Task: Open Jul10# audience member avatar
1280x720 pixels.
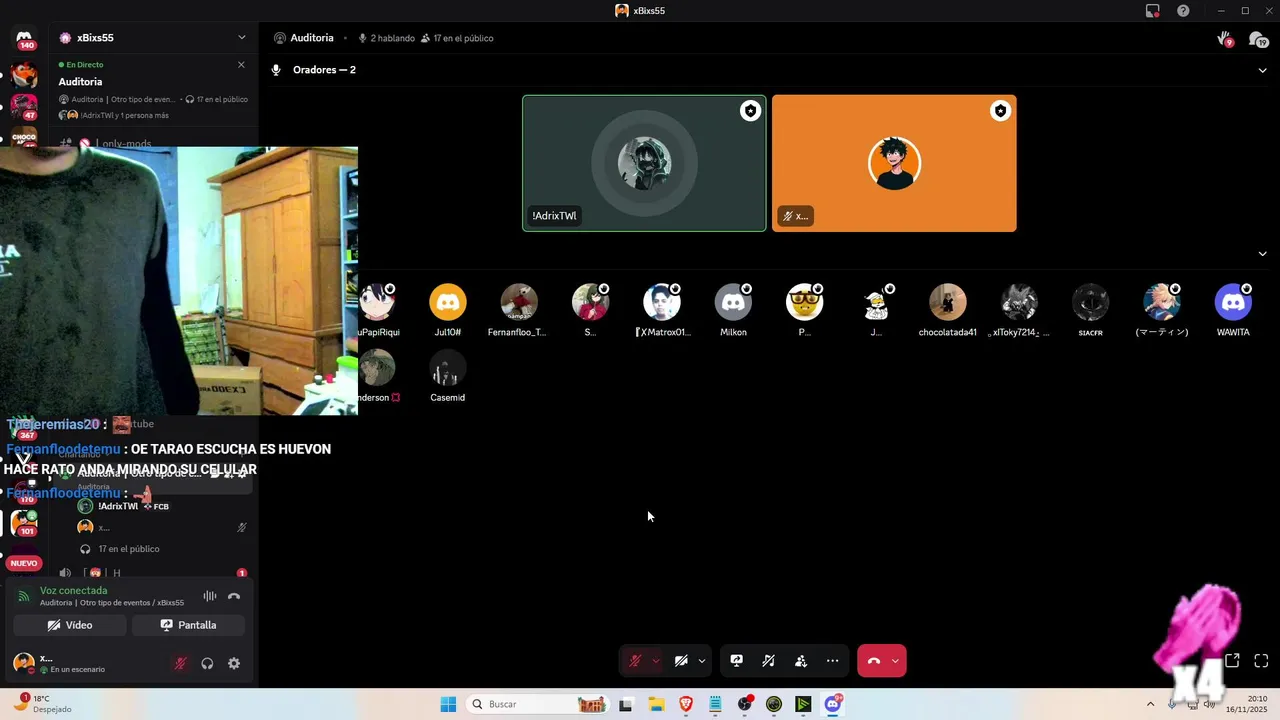Action: pyautogui.click(x=447, y=302)
